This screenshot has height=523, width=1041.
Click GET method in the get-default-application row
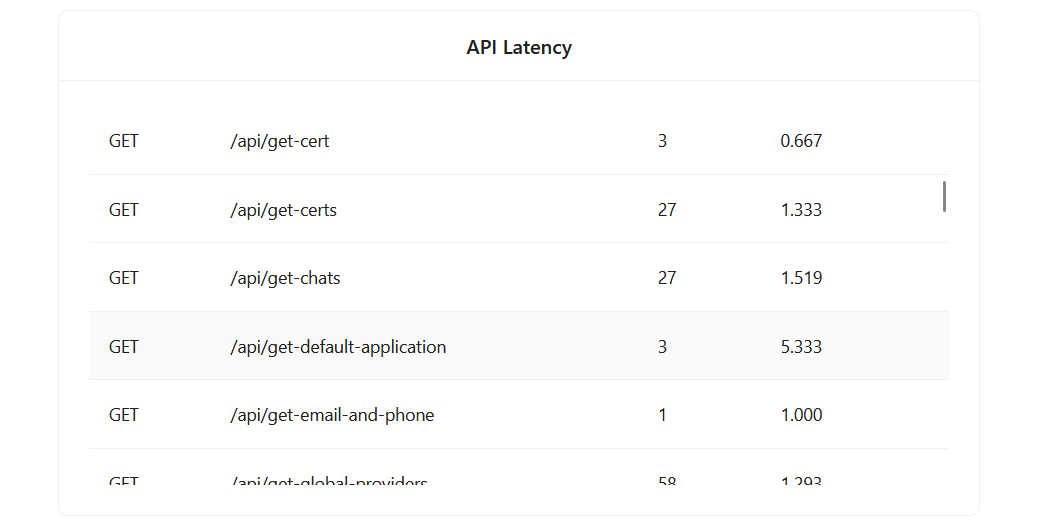tap(124, 347)
